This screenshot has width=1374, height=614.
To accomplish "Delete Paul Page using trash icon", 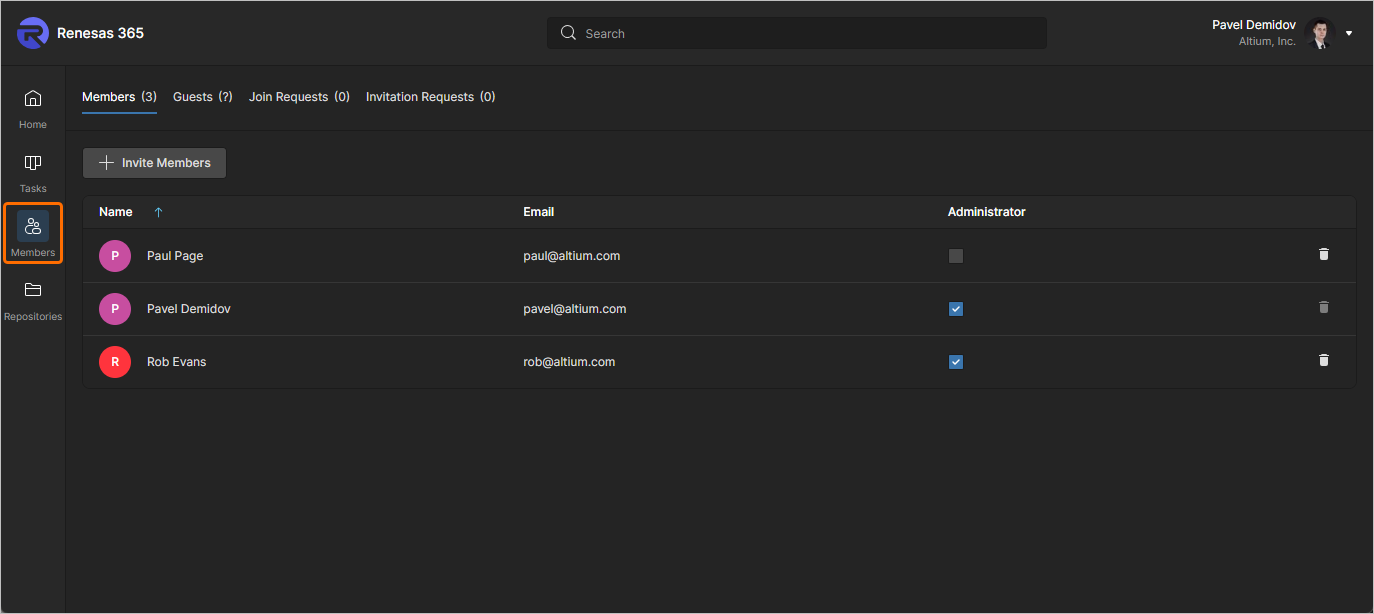I will pyautogui.click(x=1324, y=255).
